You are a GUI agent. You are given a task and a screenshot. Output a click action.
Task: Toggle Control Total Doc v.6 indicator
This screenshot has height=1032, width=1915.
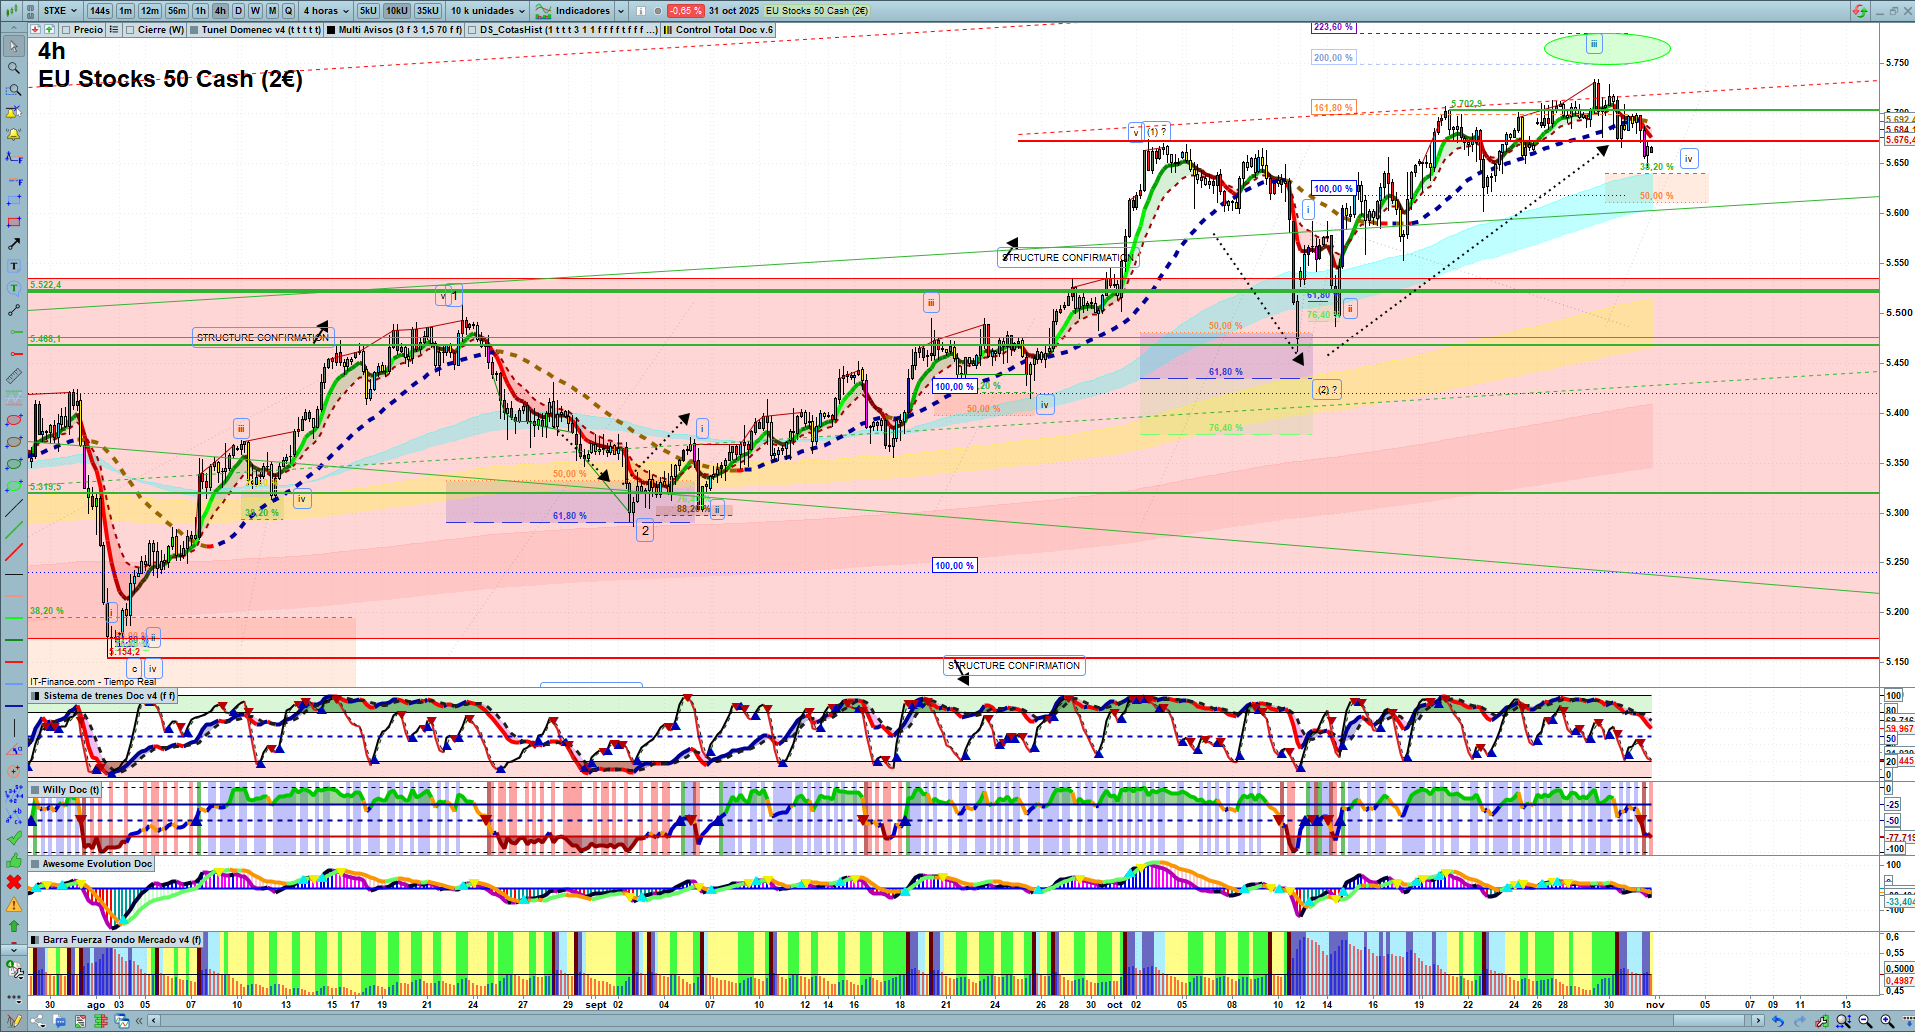pos(667,30)
